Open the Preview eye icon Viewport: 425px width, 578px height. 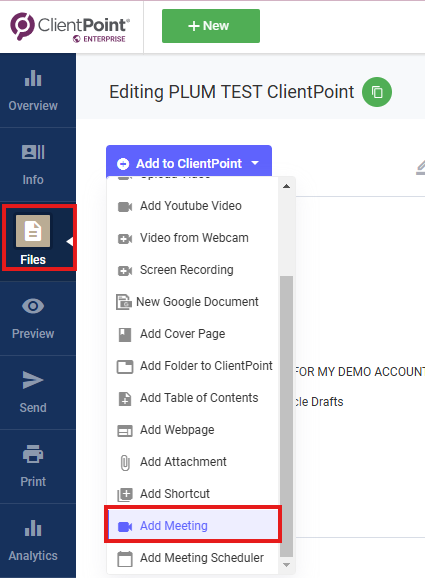click(33, 306)
